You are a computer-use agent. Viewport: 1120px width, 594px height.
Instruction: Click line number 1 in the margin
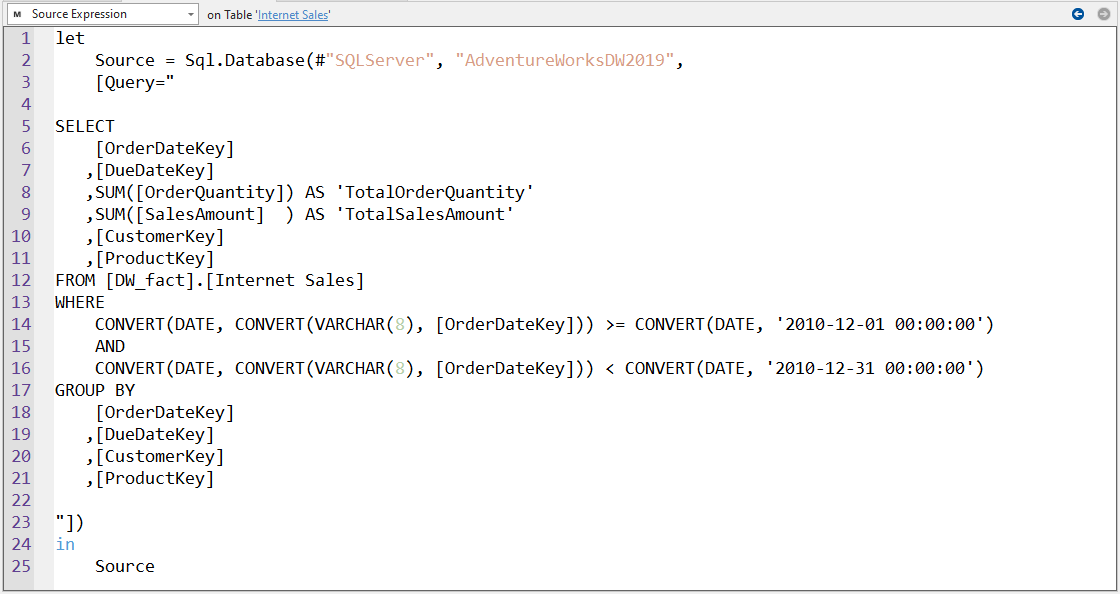(25, 38)
